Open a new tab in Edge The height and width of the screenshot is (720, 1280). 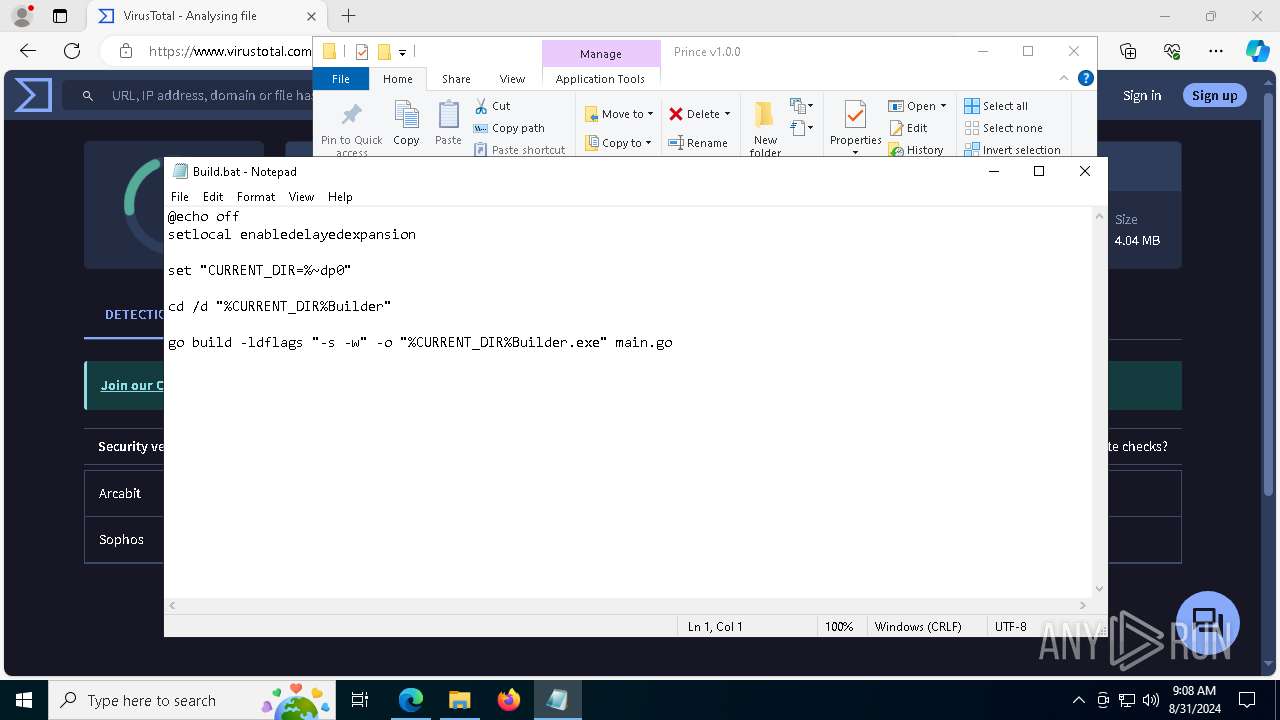click(x=348, y=16)
